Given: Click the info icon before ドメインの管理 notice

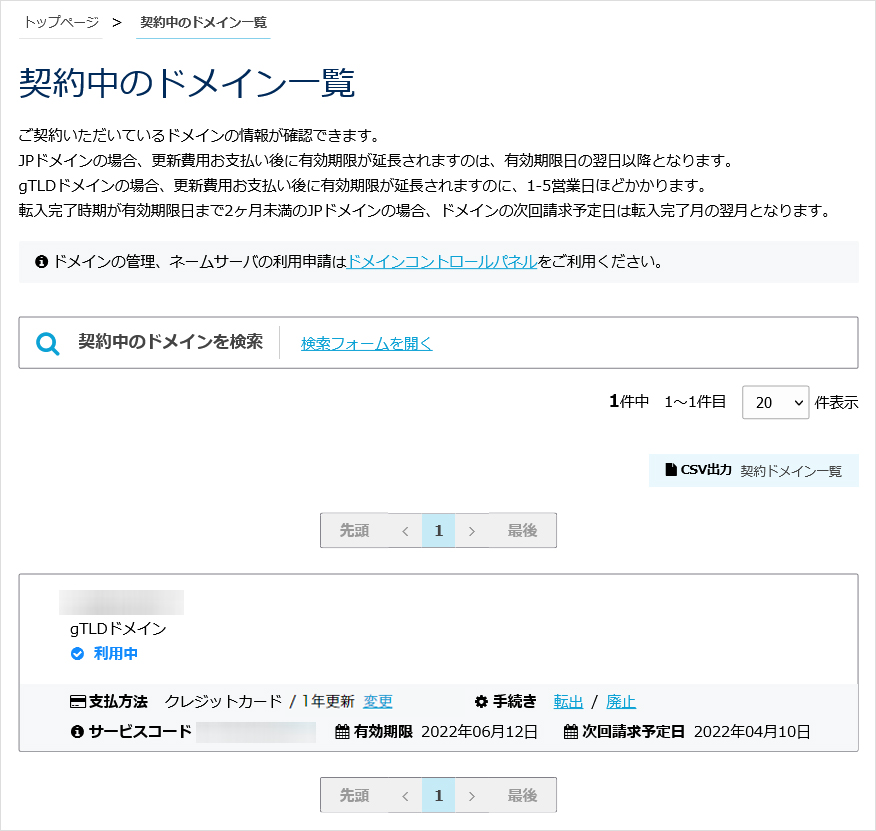Looking at the screenshot, I should click(x=40, y=262).
